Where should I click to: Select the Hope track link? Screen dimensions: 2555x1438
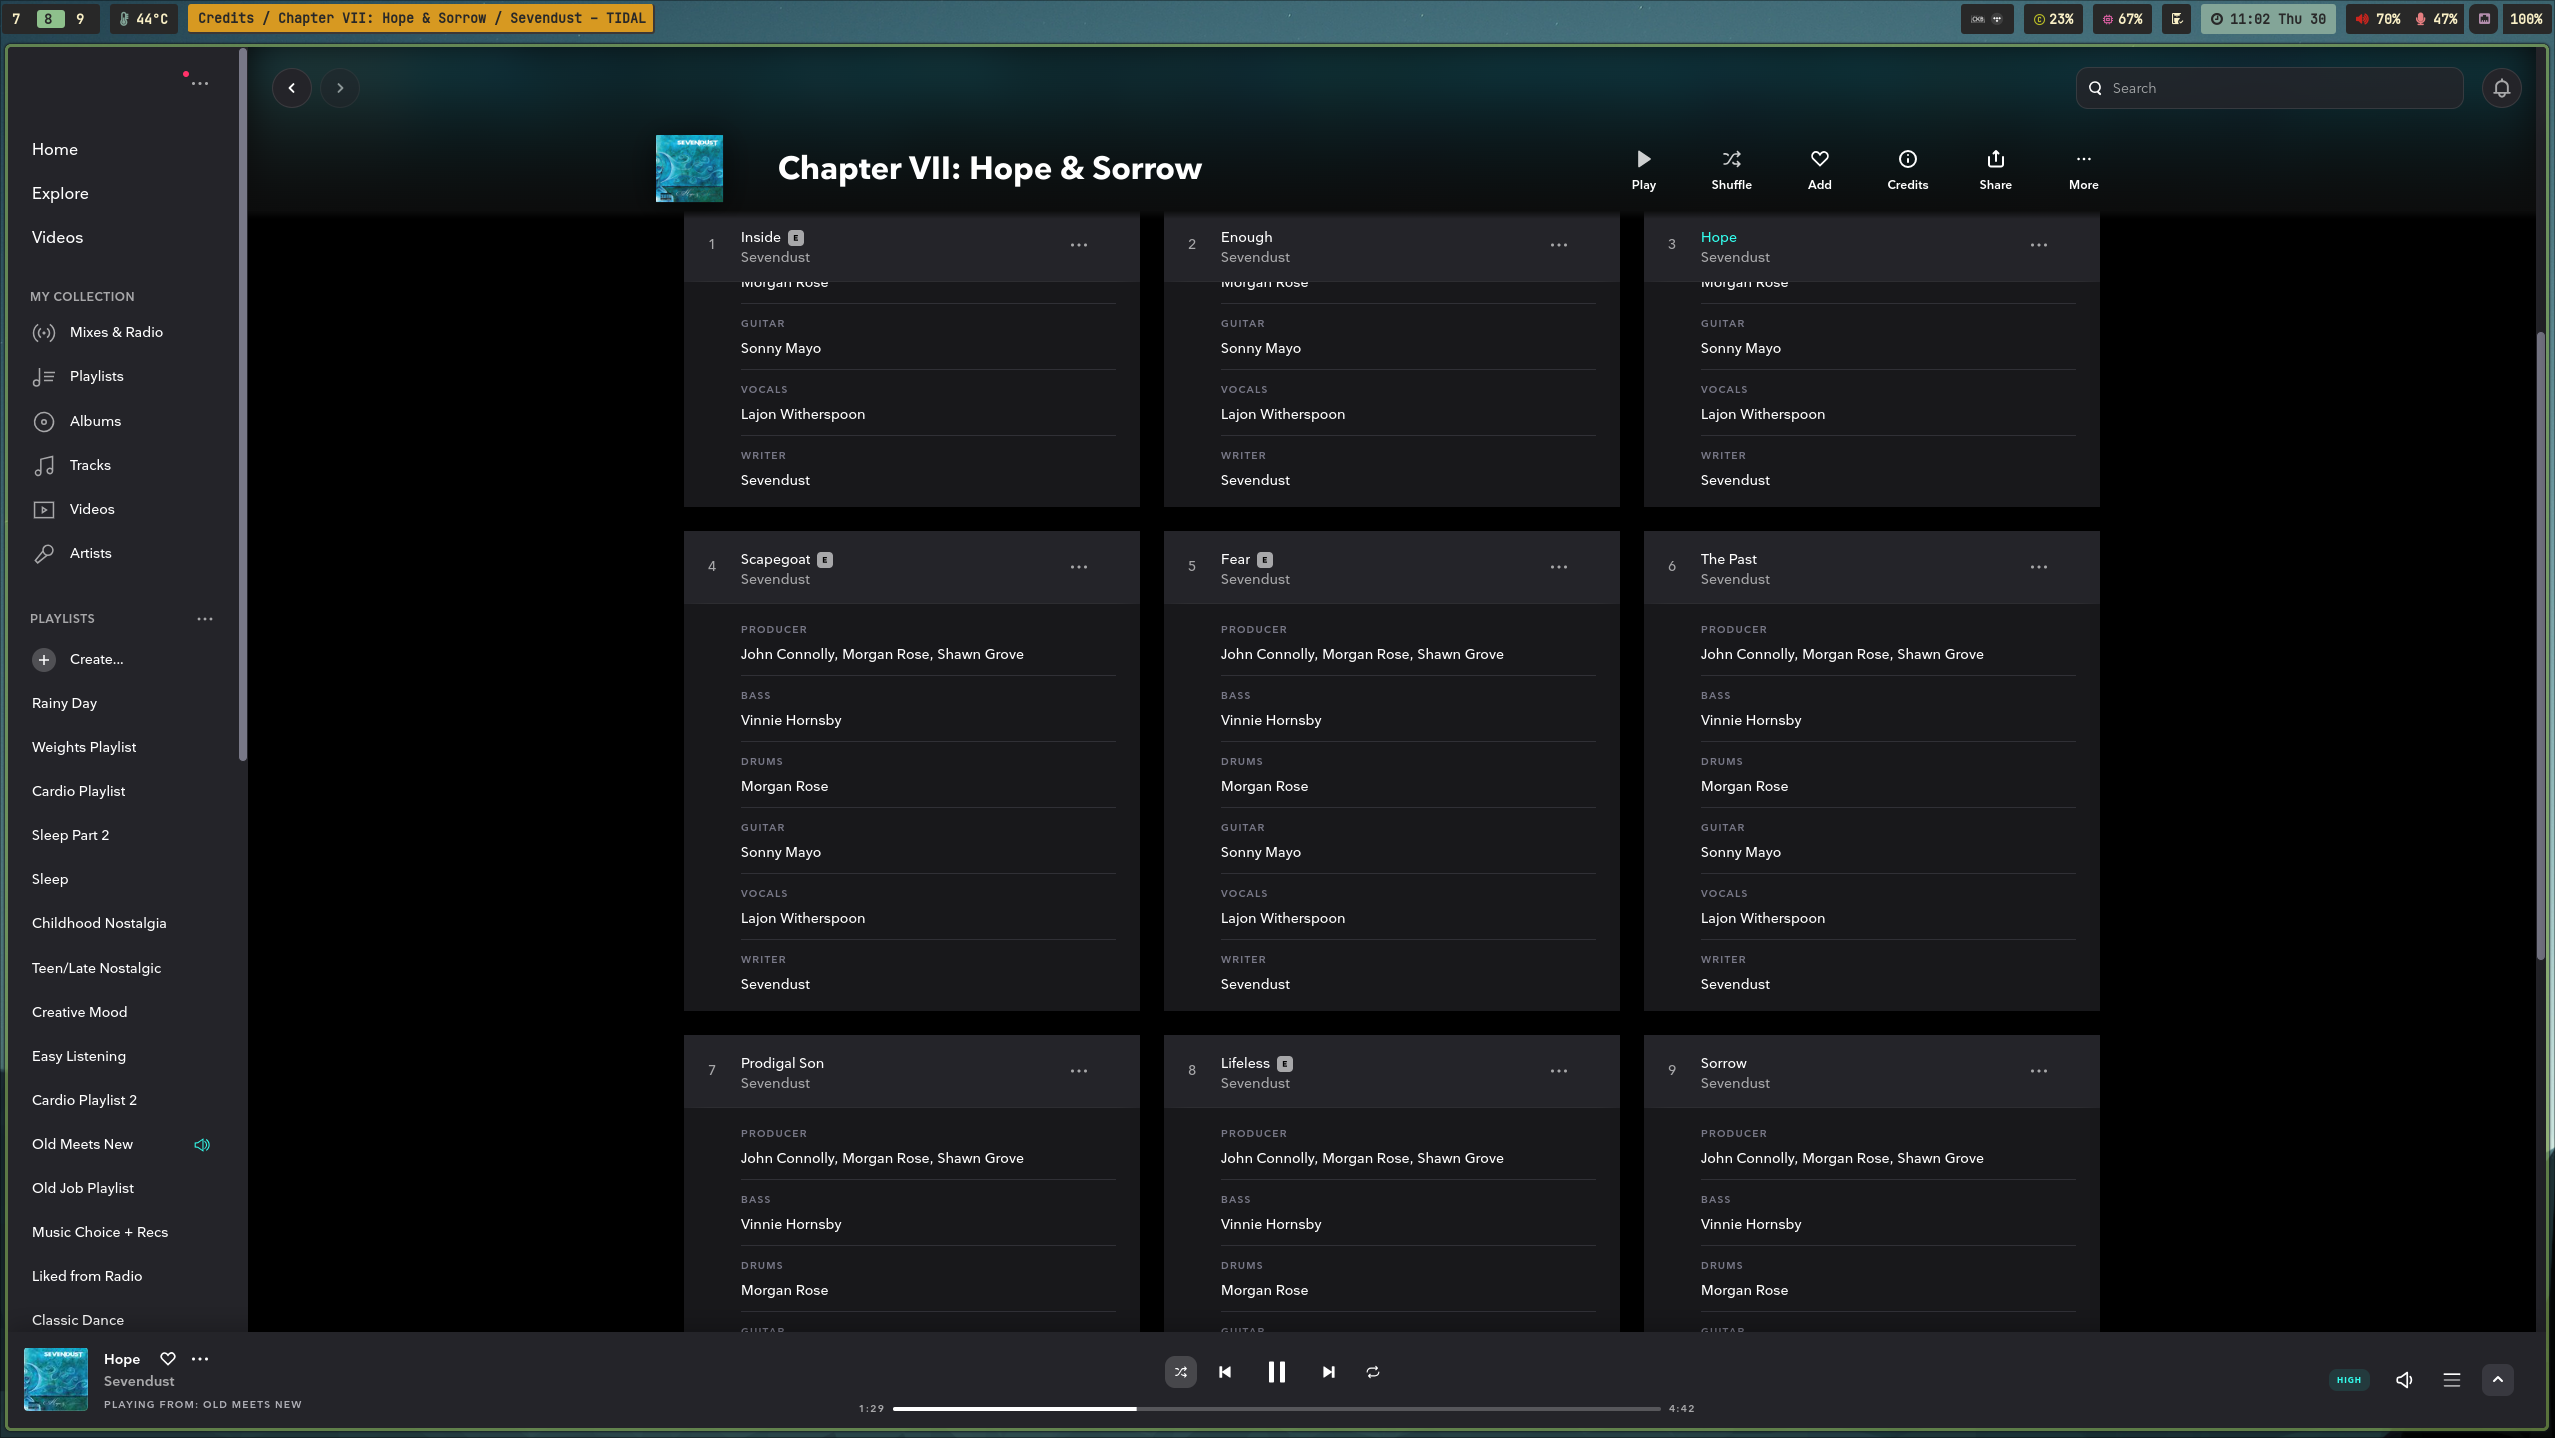[x=1718, y=237]
